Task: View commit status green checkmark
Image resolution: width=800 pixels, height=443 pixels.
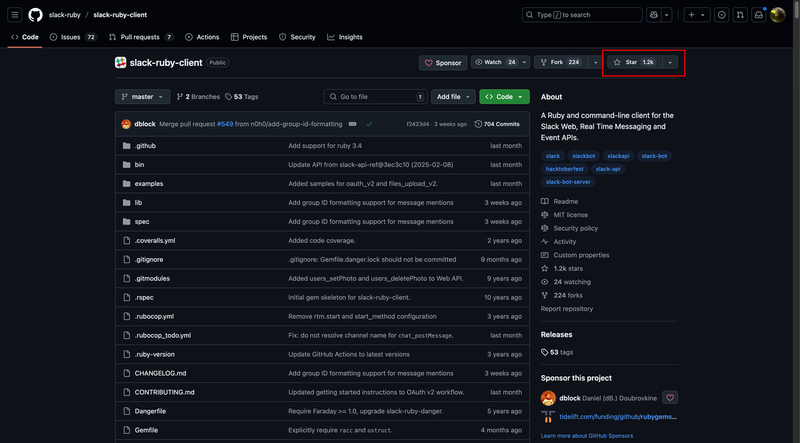Action: point(369,124)
